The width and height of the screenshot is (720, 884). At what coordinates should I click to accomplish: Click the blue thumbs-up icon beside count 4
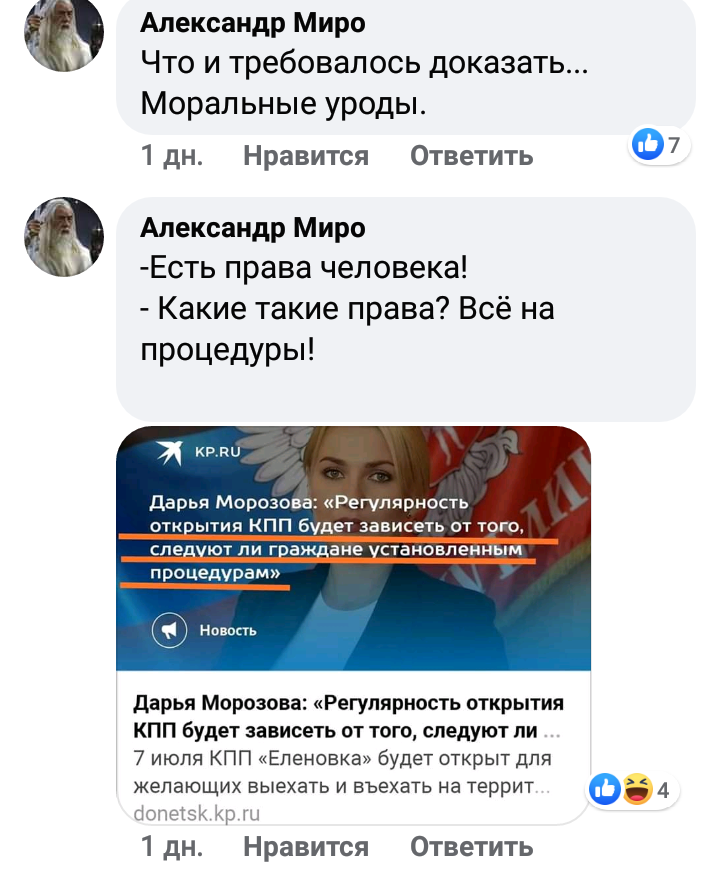605,789
